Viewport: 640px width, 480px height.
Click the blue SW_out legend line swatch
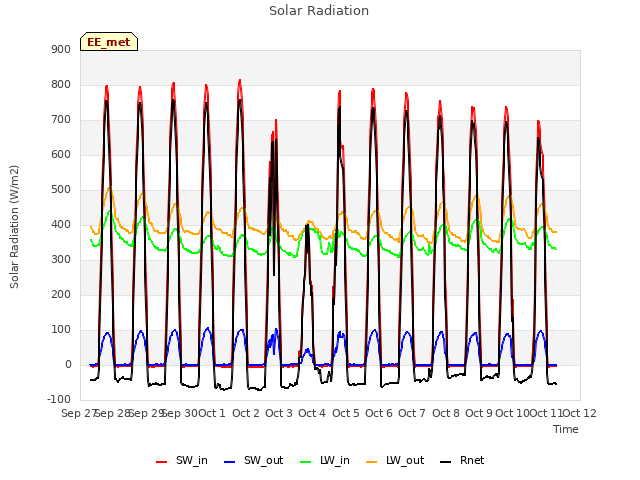click(x=230, y=462)
